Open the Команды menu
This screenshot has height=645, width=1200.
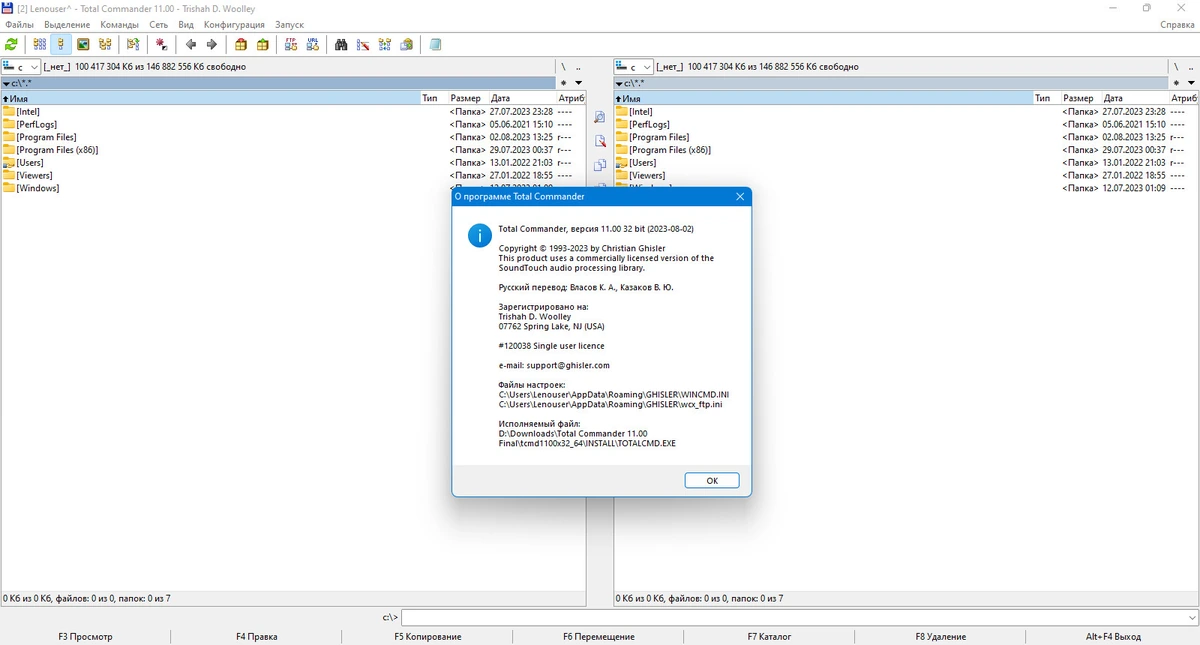click(x=120, y=24)
